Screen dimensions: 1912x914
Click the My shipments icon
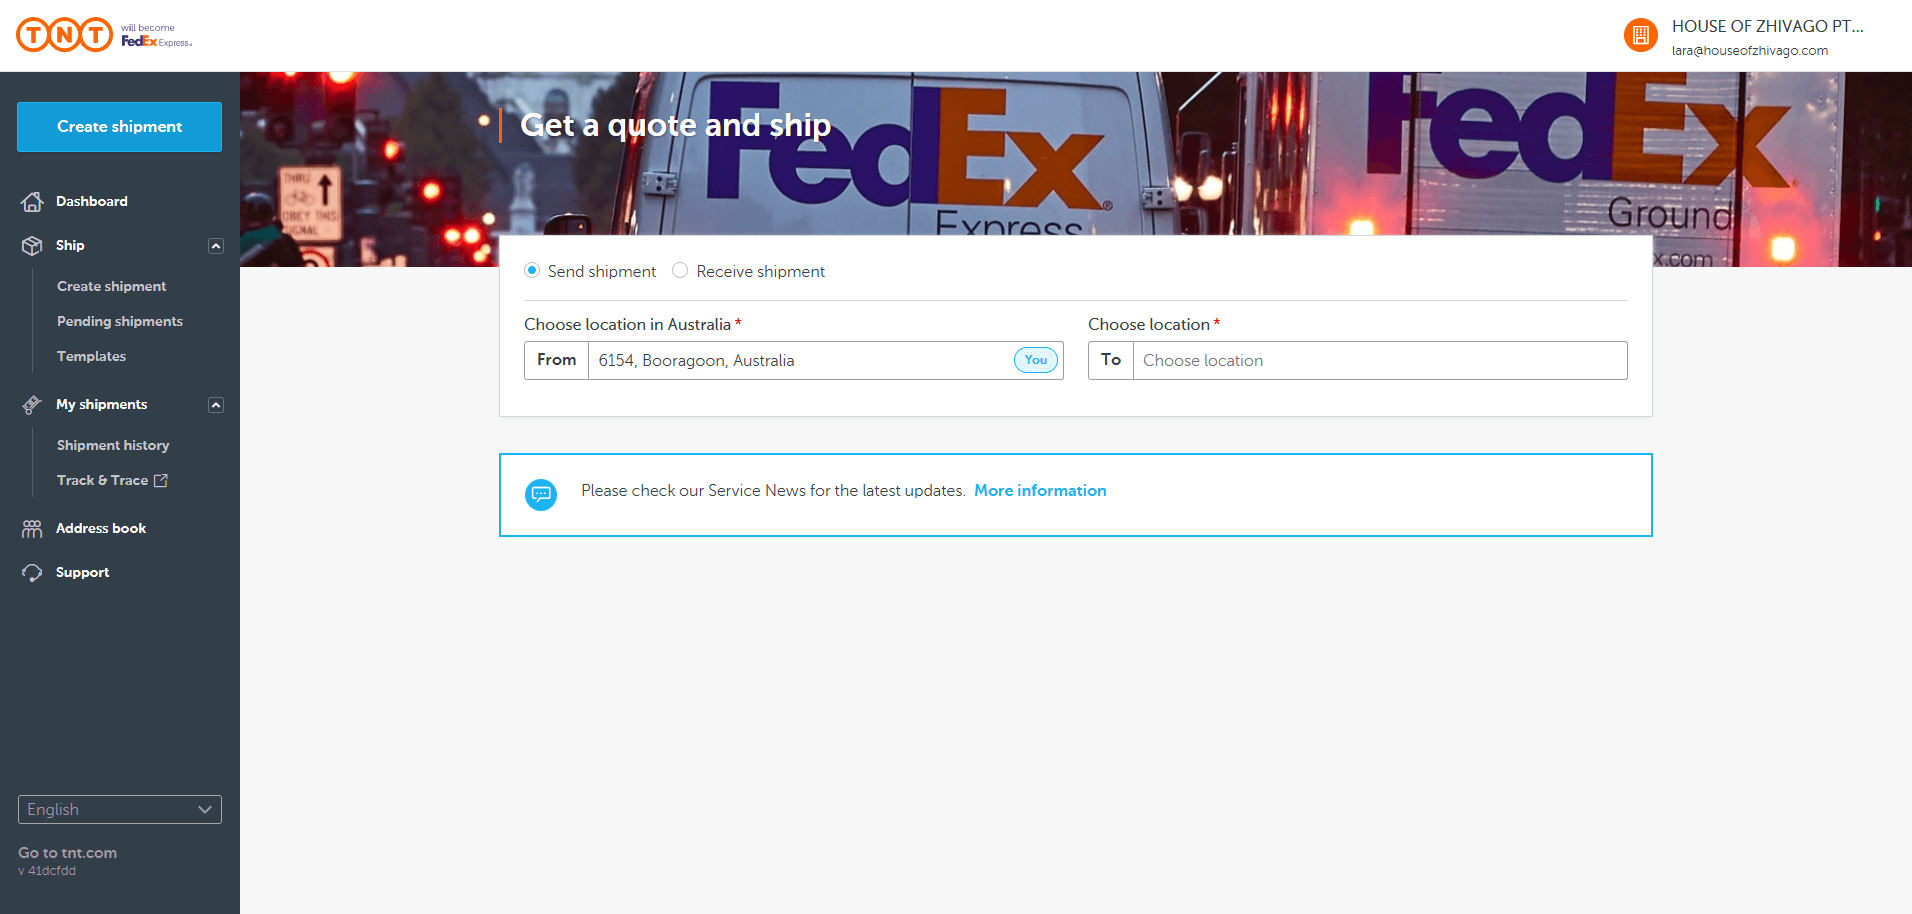[x=32, y=405]
